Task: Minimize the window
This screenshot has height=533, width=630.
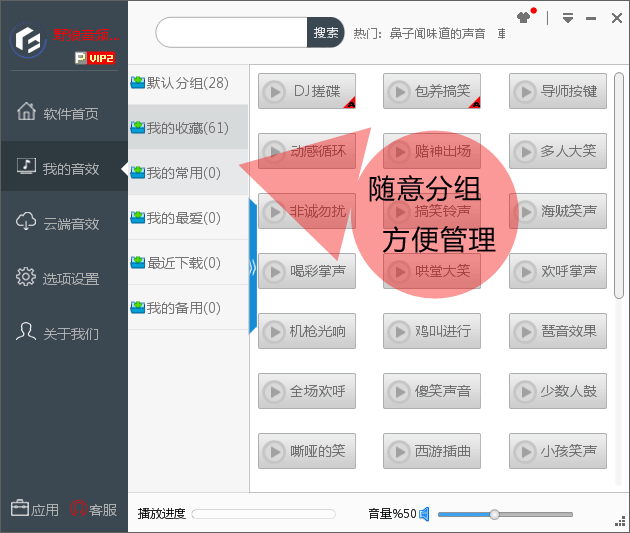Action: (591, 18)
